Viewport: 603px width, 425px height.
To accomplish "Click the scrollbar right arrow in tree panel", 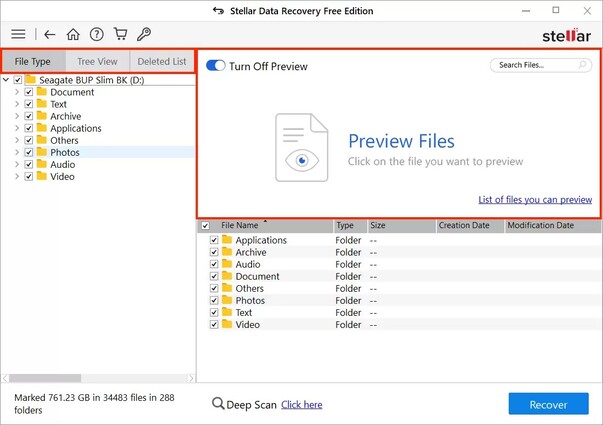I will [x=191, y=378].
